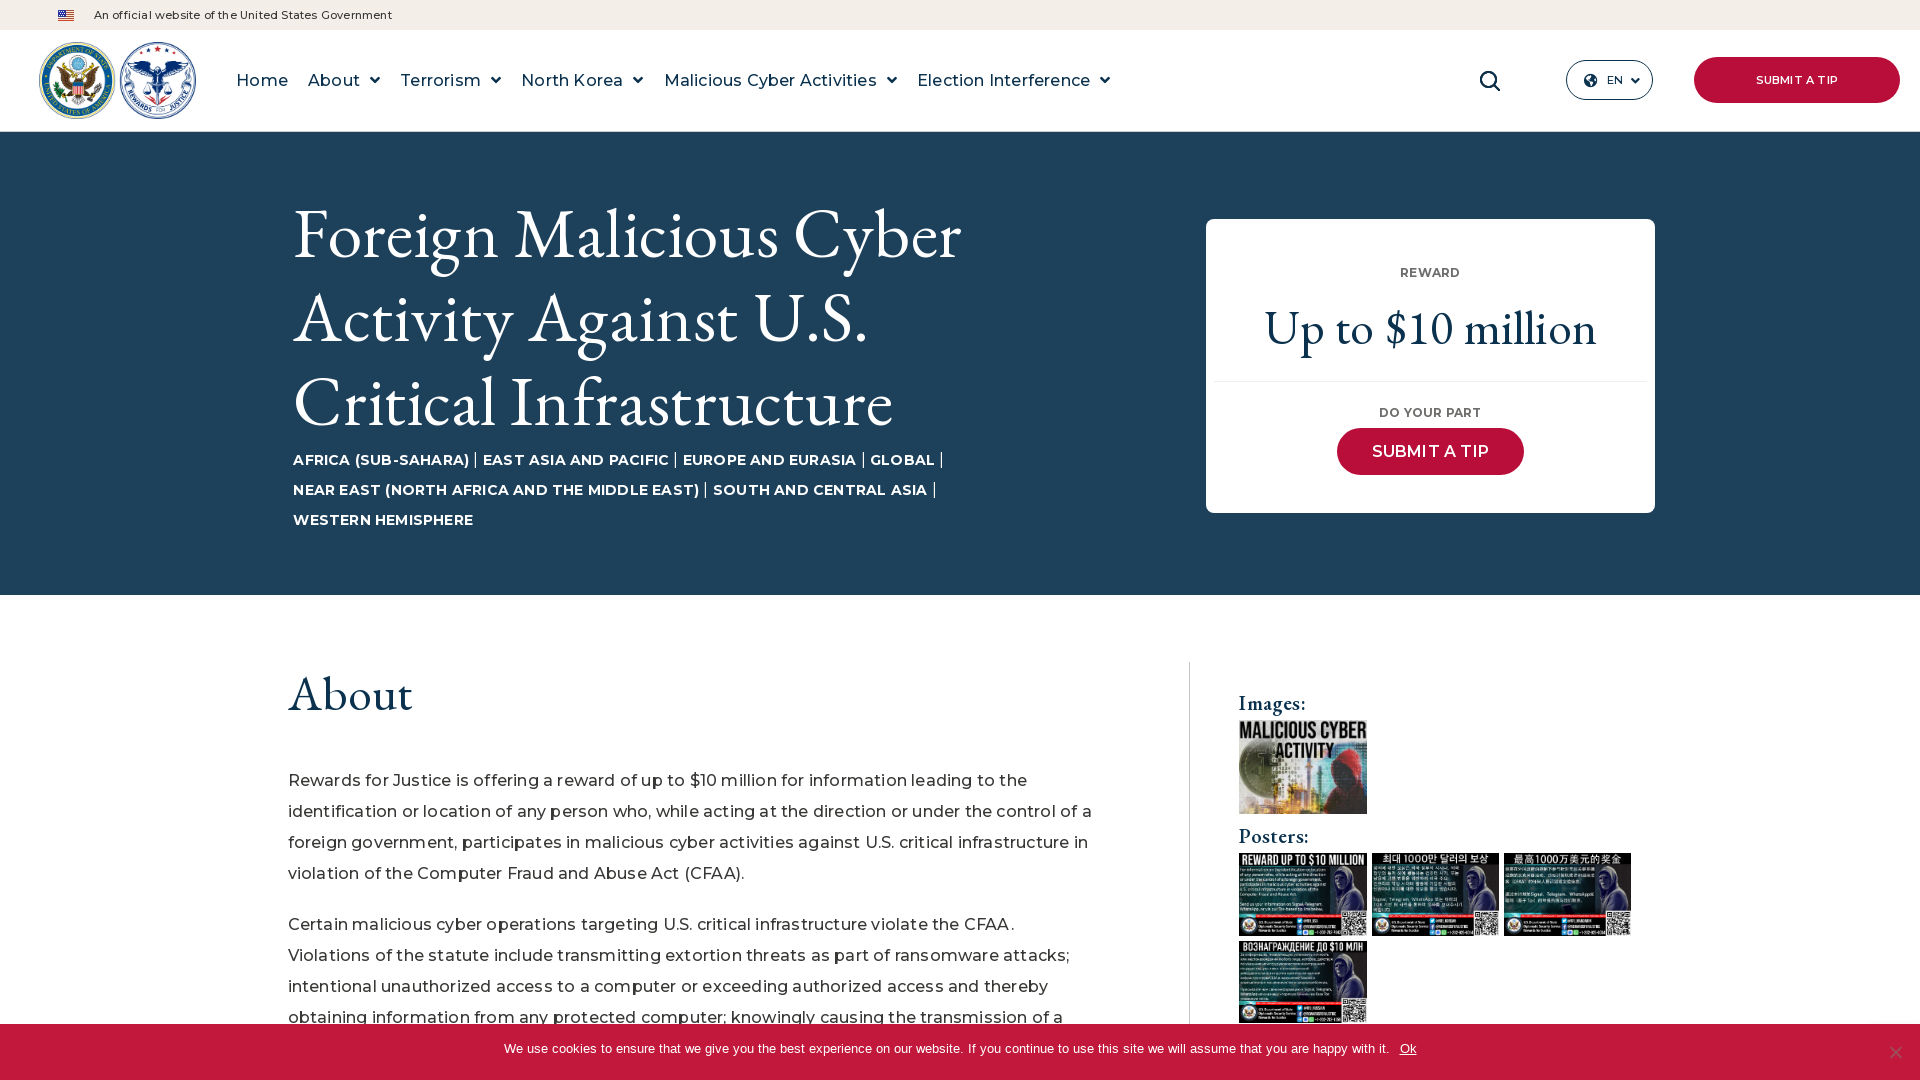1920x1080 pixels.
Task: Click the SUBMIT A TIP button in reward card
Action: (x=1429, y=451)
